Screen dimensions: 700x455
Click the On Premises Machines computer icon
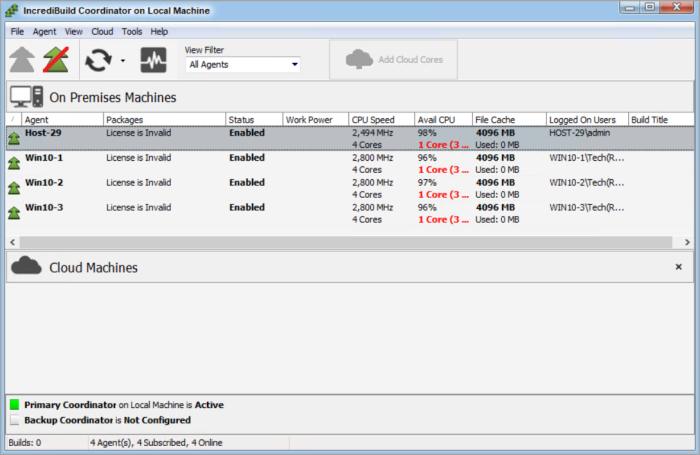[26, 97]
